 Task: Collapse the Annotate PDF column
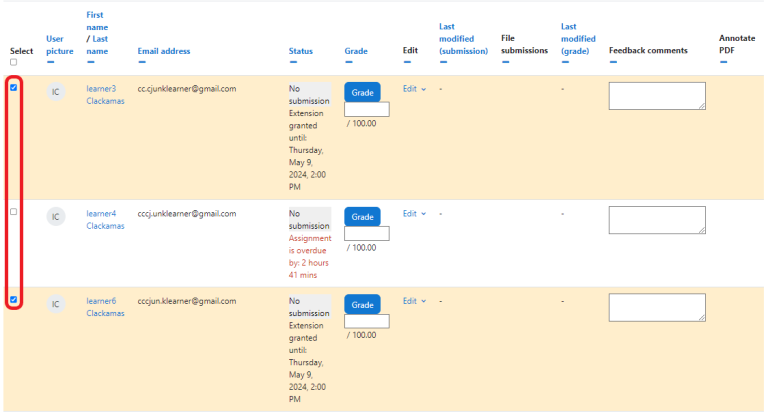coord(723,62)
